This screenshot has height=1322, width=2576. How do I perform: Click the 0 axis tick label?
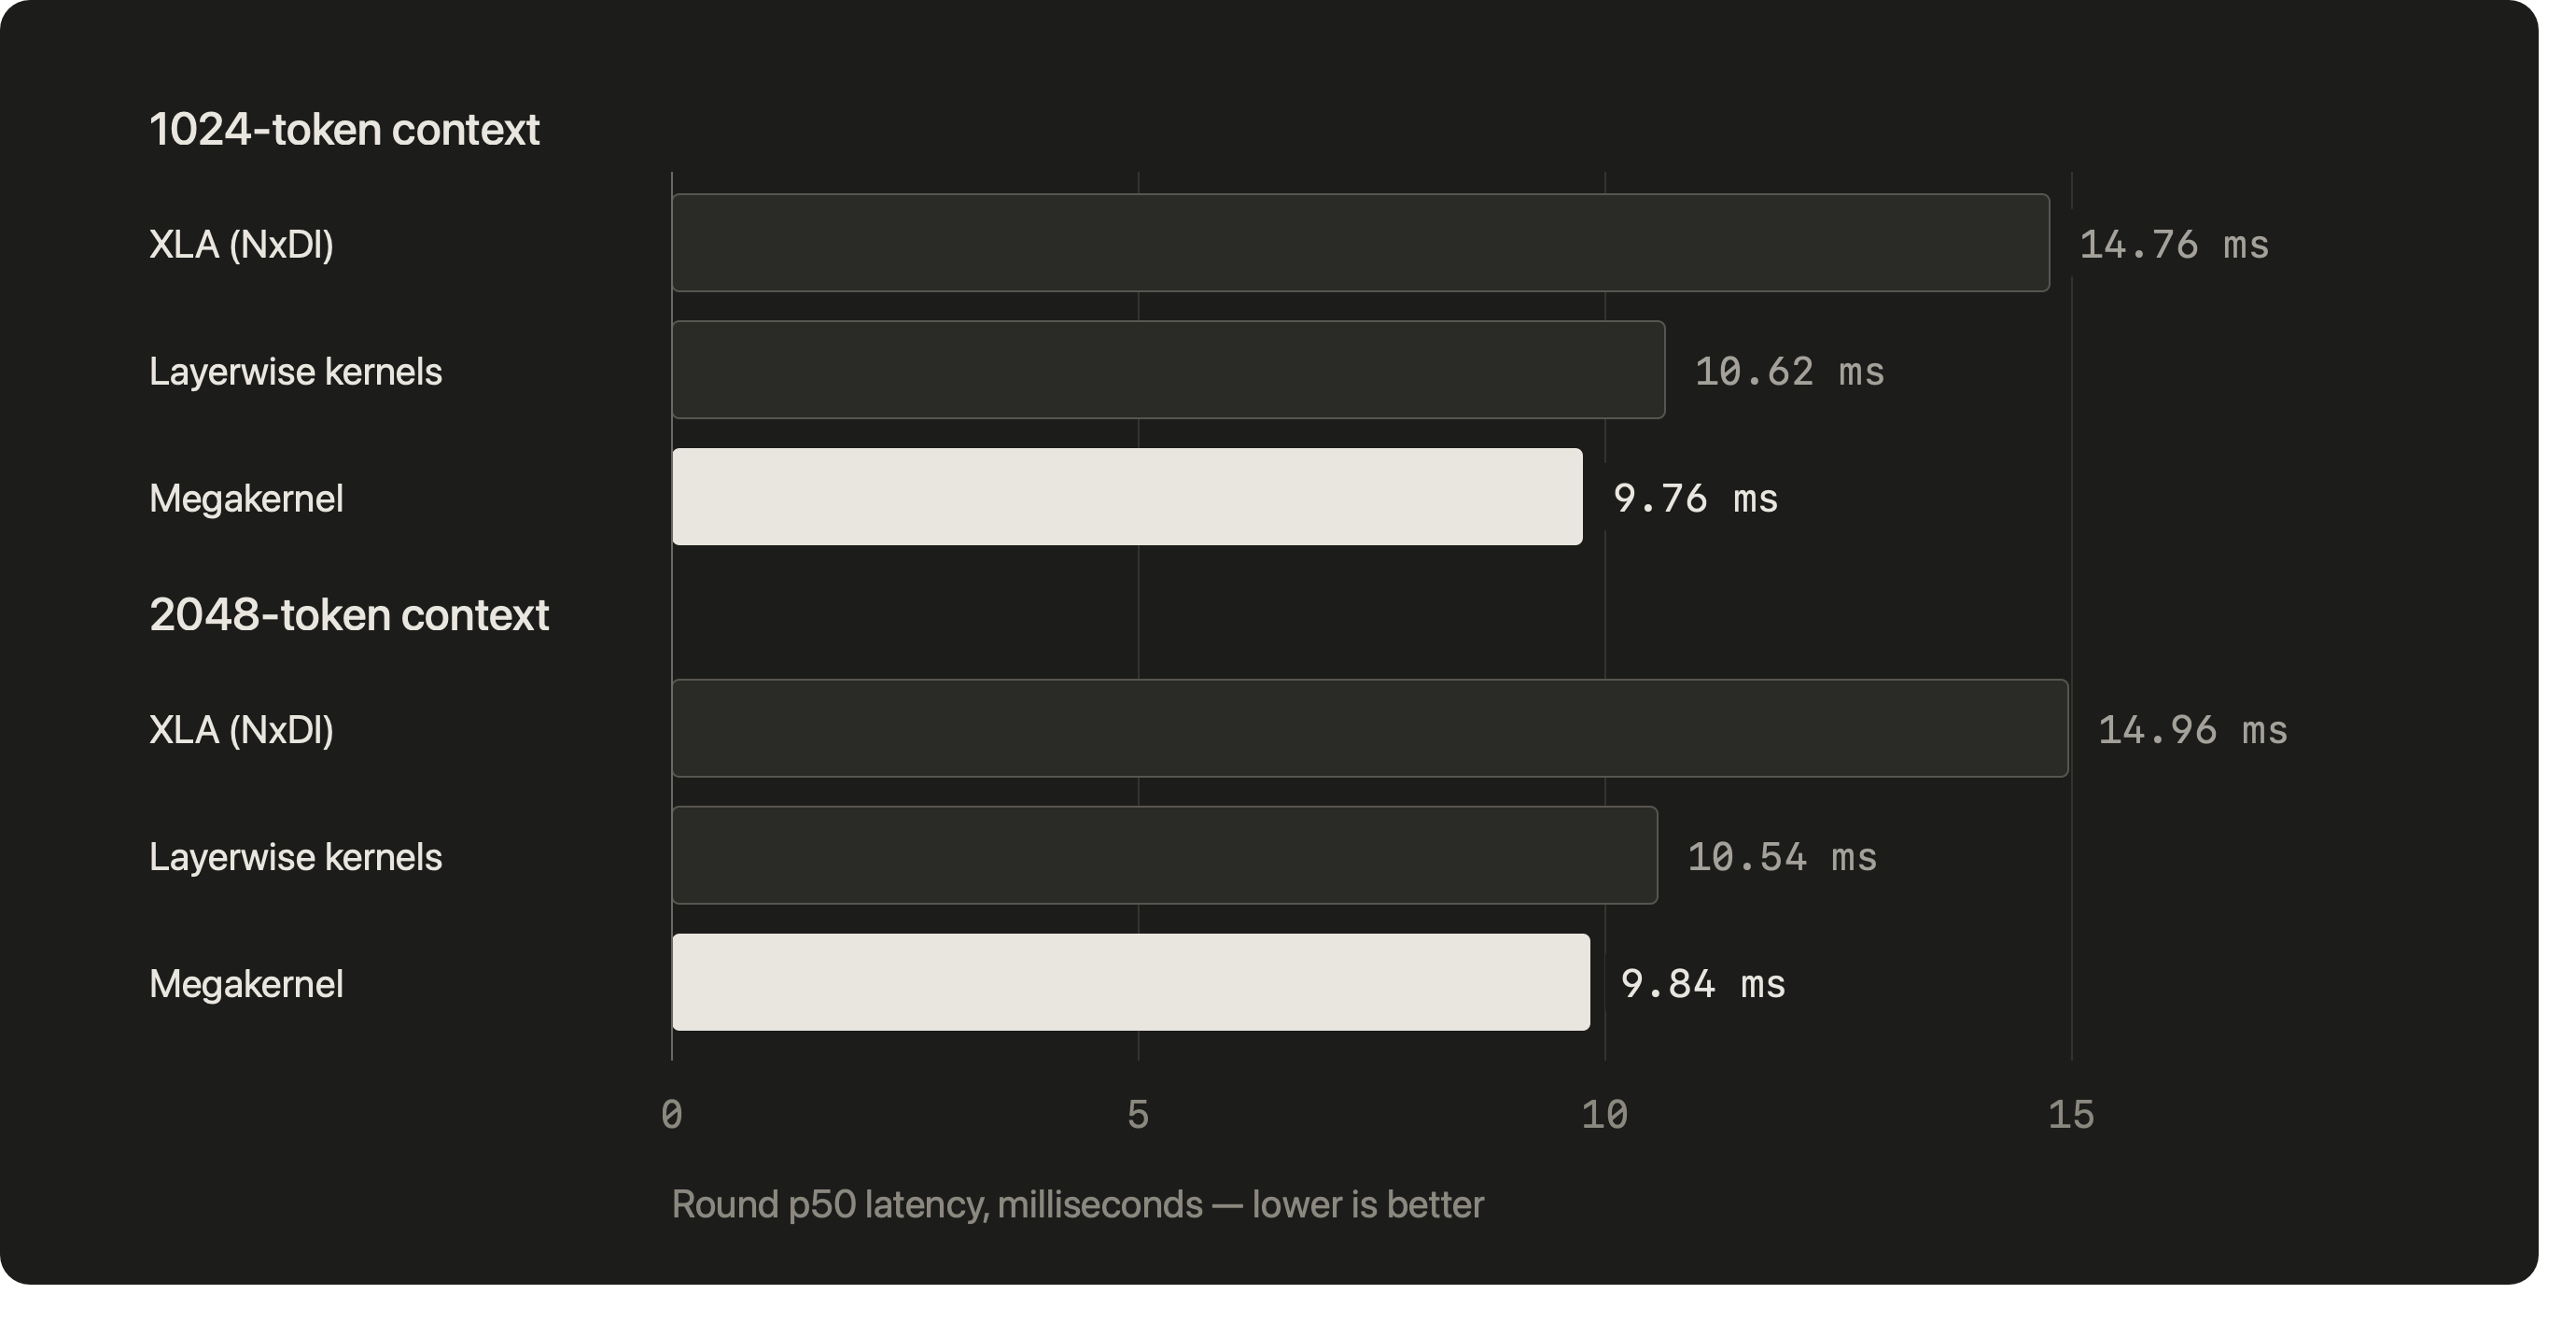tap(672, 1115)
